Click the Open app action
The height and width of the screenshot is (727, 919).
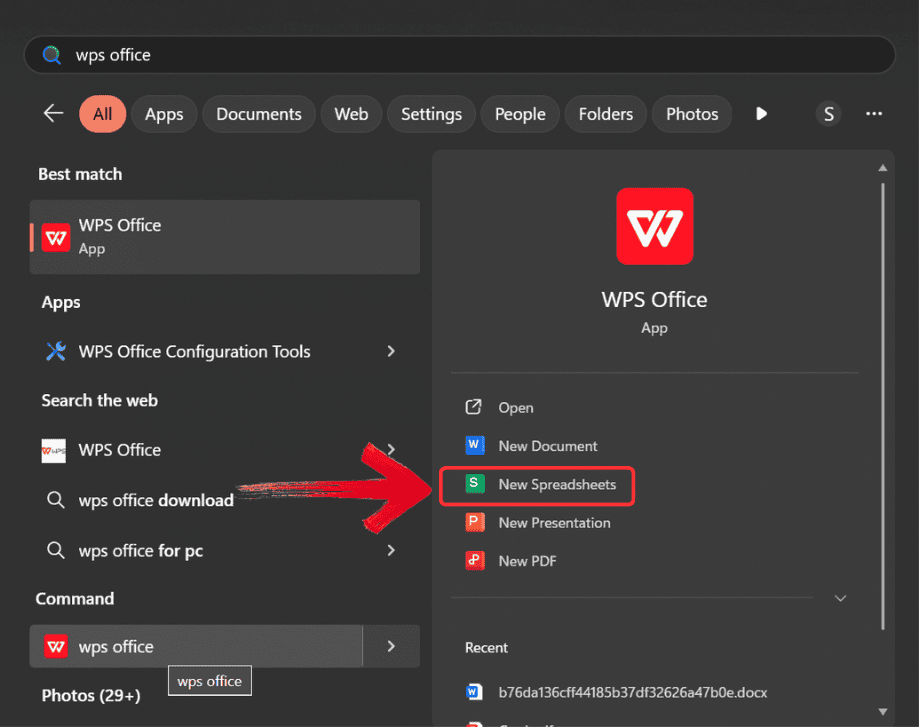pos(515,408)
